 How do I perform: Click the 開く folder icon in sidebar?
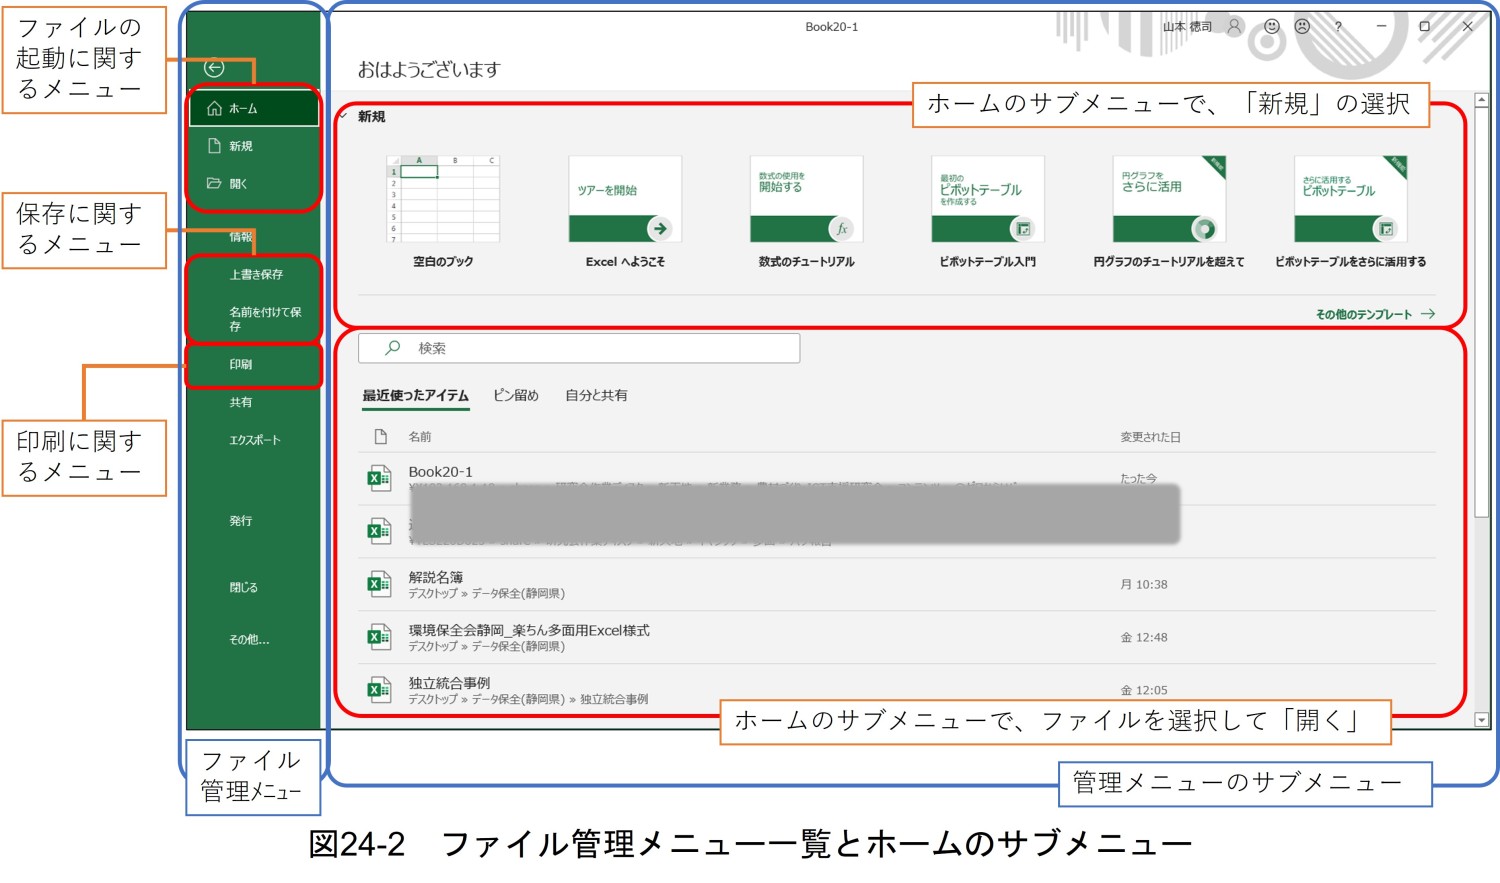pyautogui.click(x=214, y=183)
